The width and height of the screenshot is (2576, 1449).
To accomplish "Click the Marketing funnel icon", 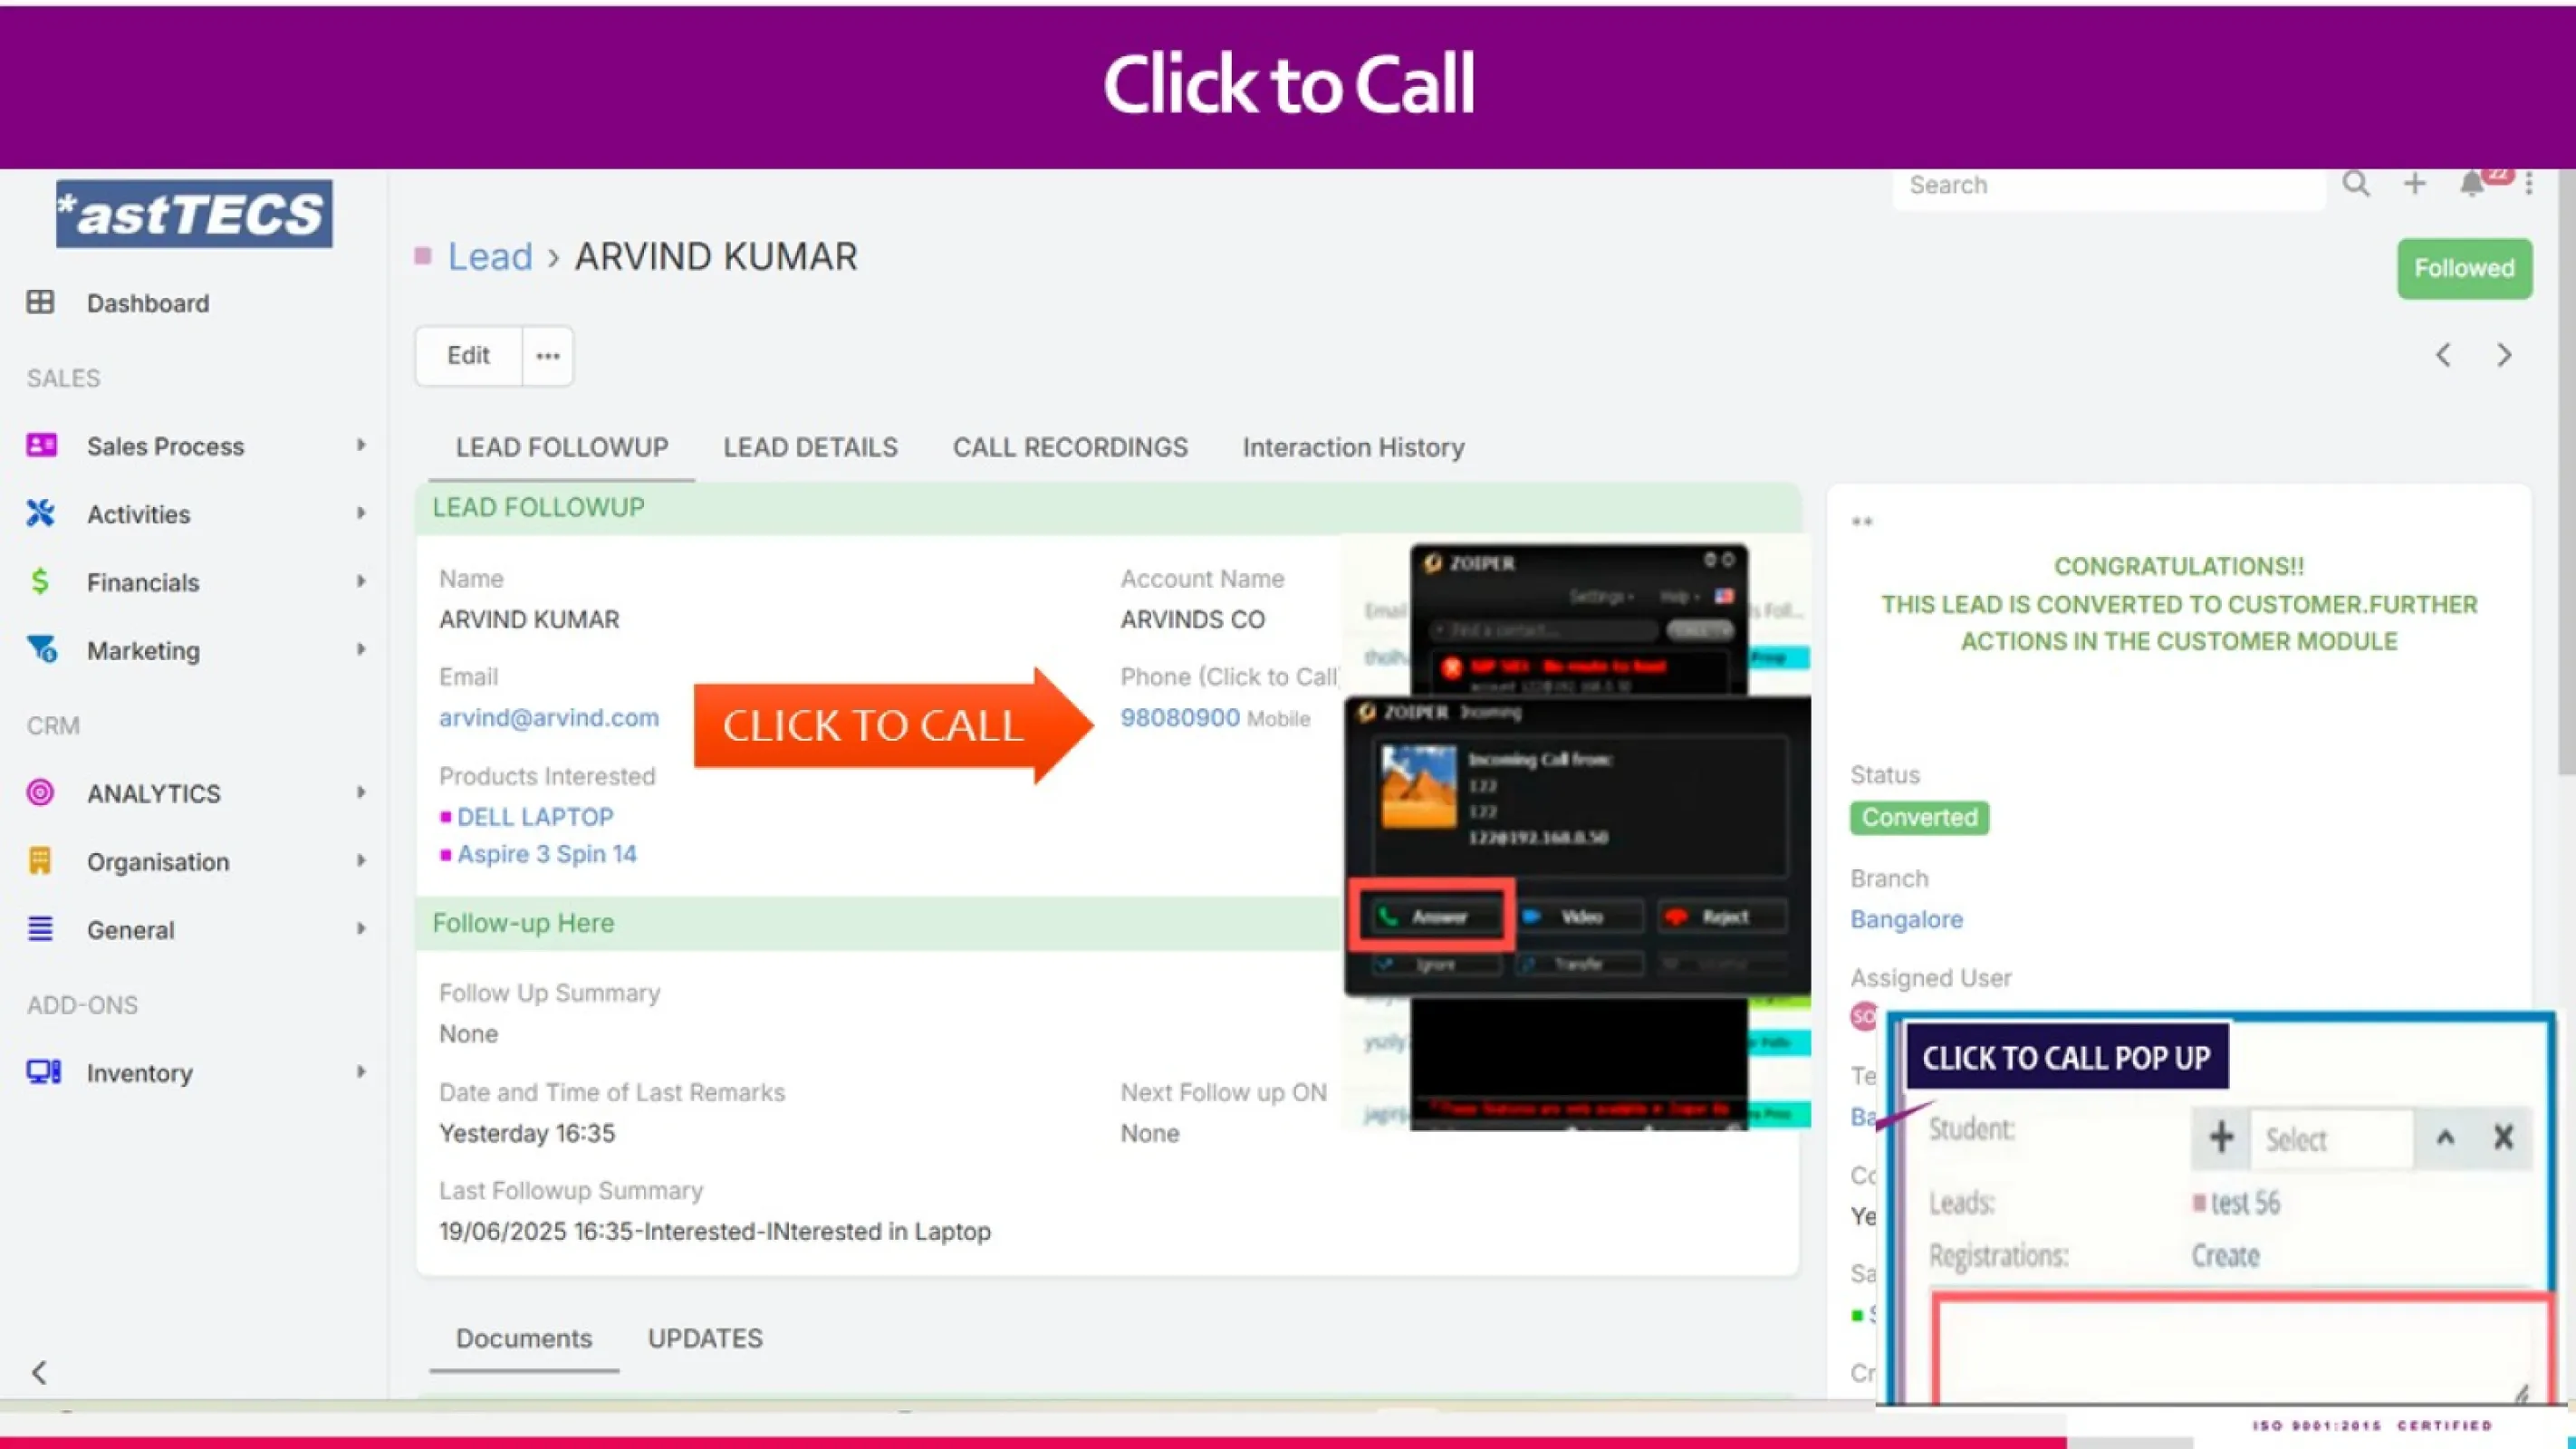I will coord(41,649).
